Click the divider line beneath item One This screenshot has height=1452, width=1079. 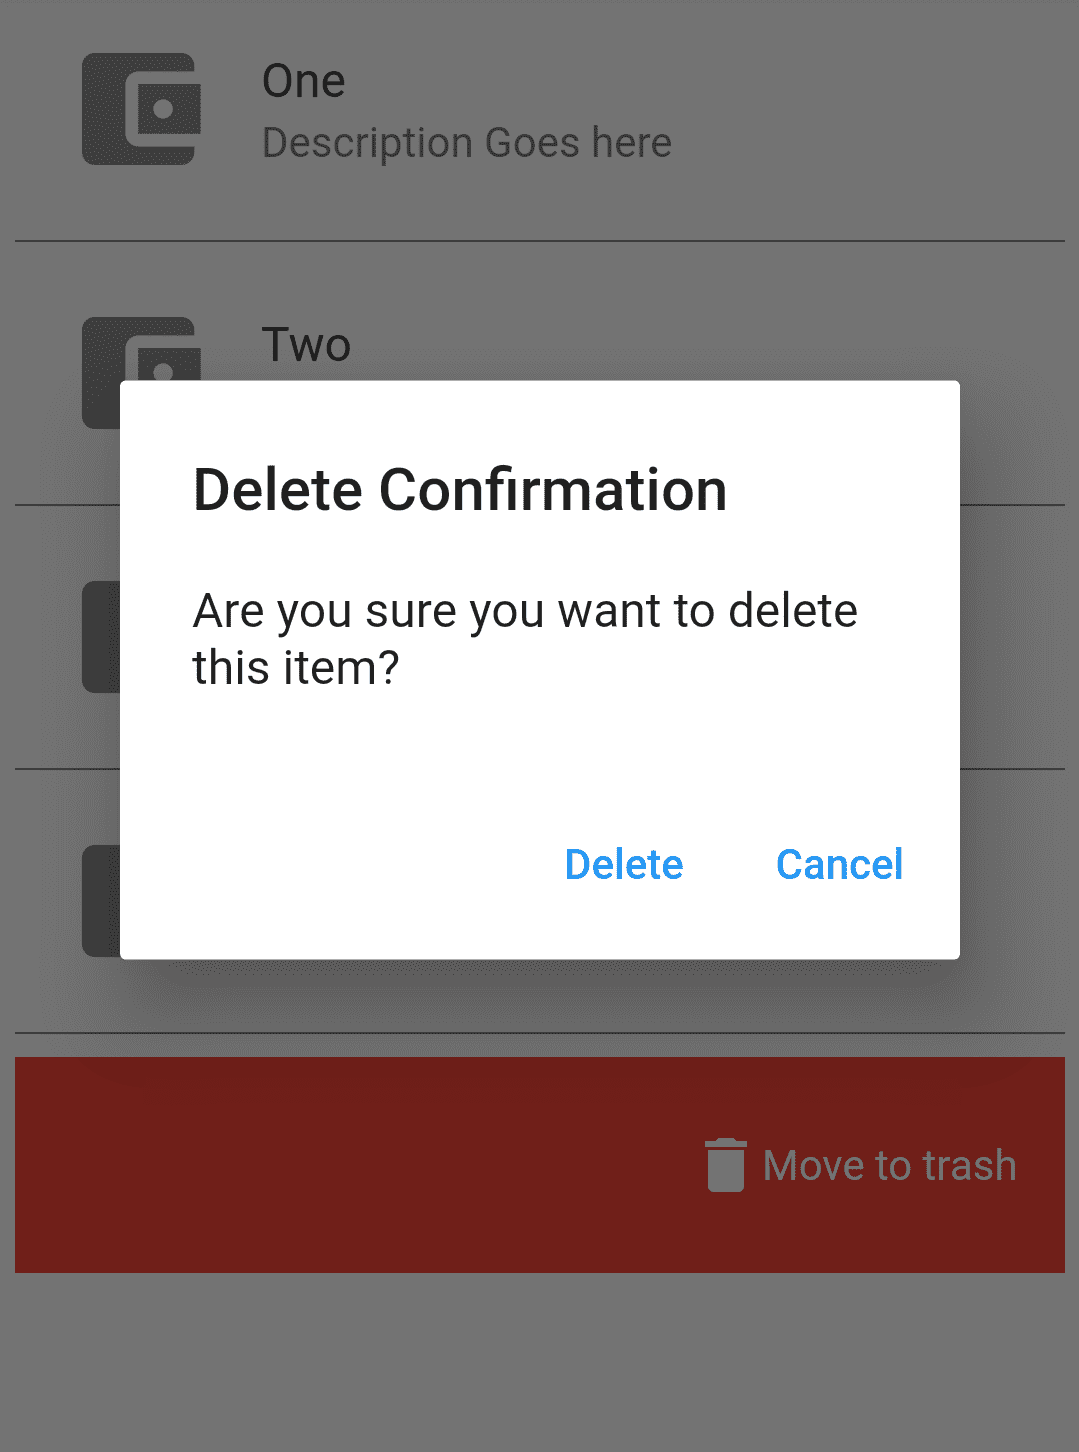[x=540, y=241]
